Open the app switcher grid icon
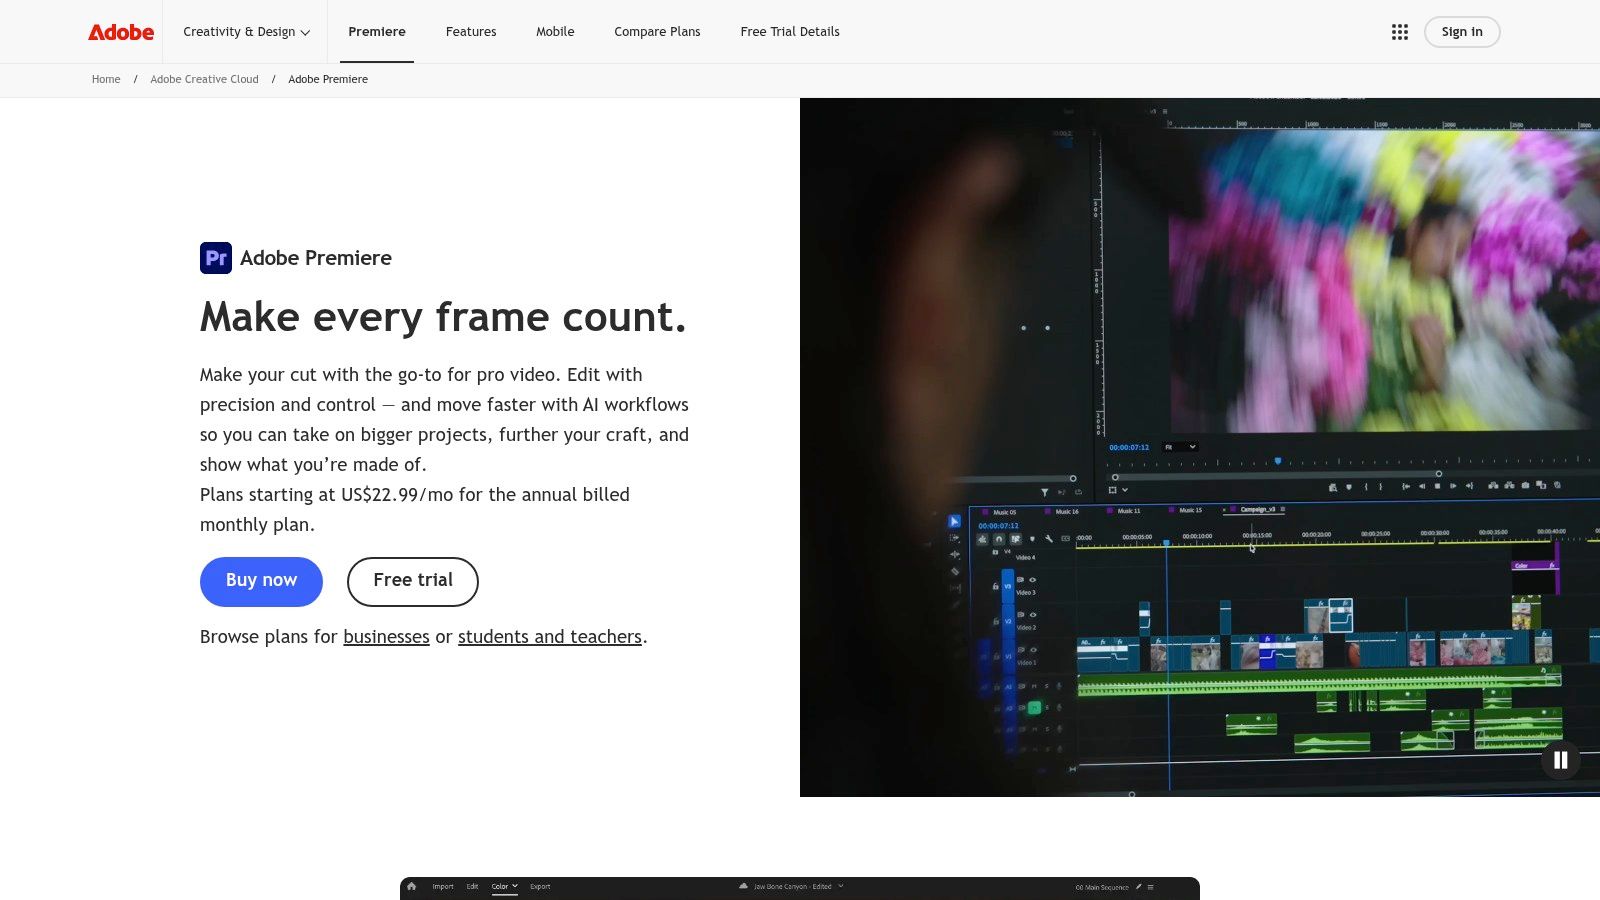1600x900 pixels. tap(1400, 32)
